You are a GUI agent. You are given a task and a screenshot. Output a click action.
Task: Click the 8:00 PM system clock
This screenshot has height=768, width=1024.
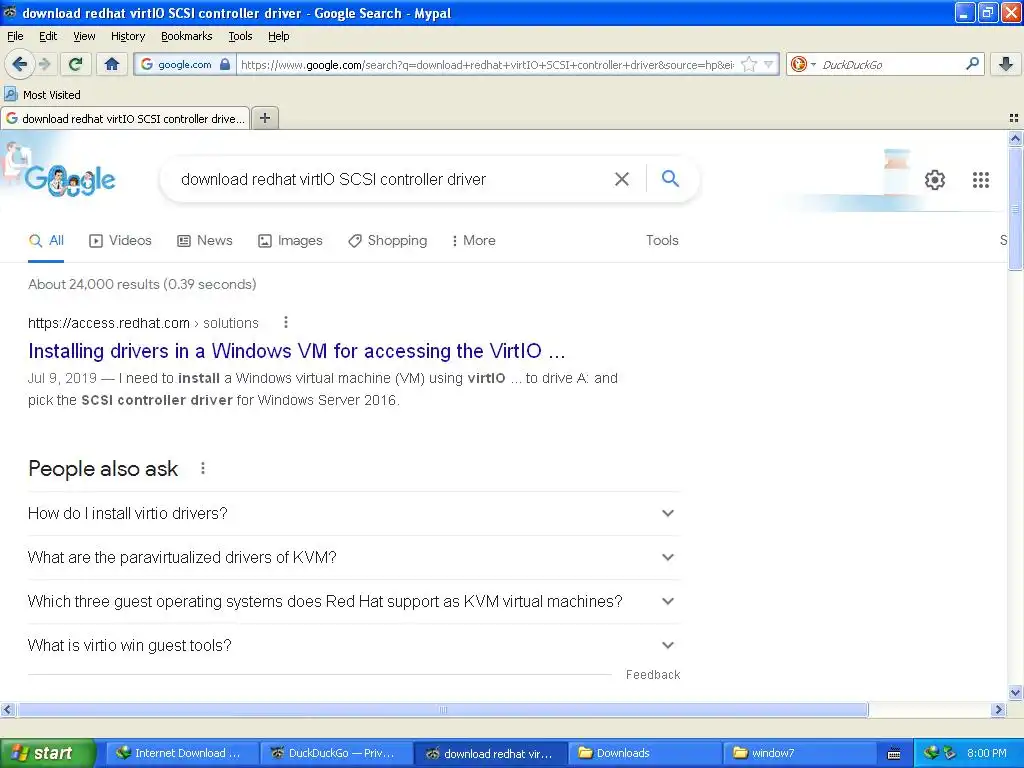[986, 753]
